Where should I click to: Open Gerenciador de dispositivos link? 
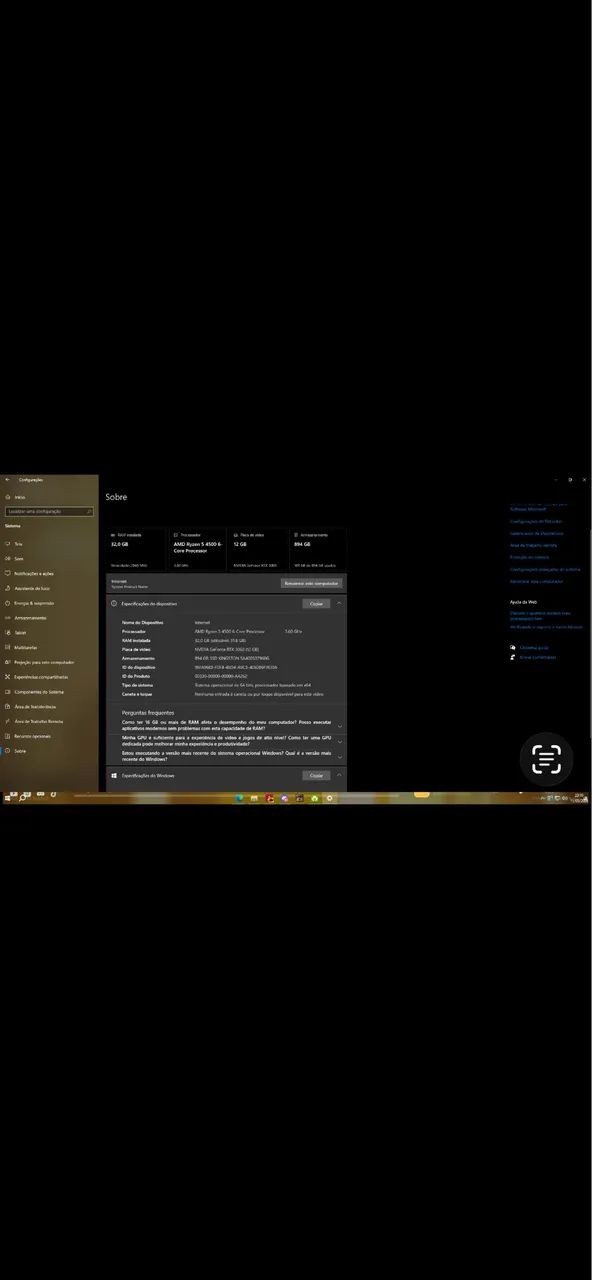(x=536, y=533)
